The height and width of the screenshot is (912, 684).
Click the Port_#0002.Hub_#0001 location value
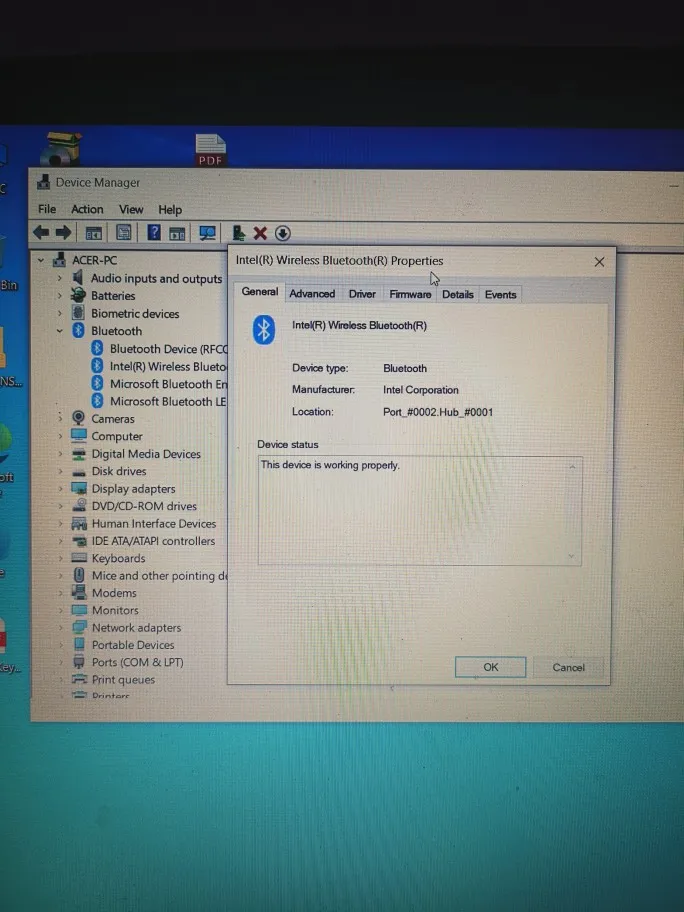(438, 412)
